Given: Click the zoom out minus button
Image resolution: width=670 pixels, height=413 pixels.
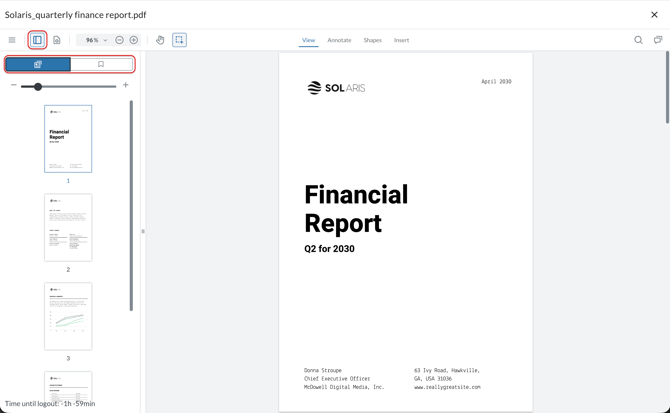Looking at the screenshot, I should pyautogui.click(x=120, y=40).
